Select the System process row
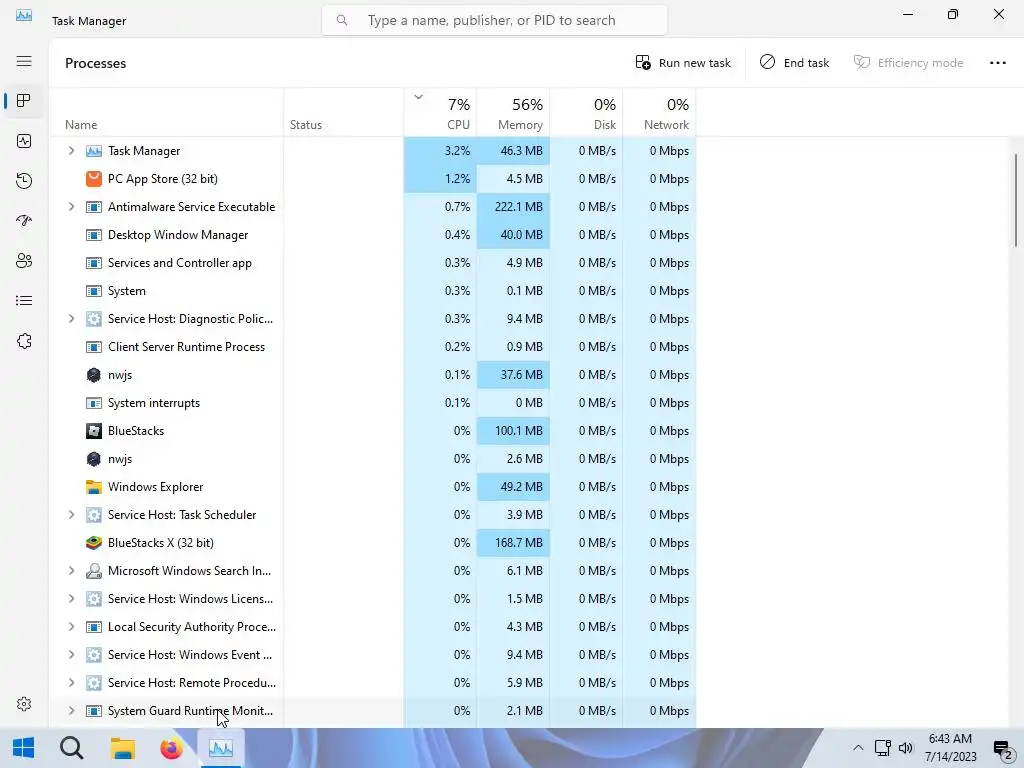 pos(373,291)
